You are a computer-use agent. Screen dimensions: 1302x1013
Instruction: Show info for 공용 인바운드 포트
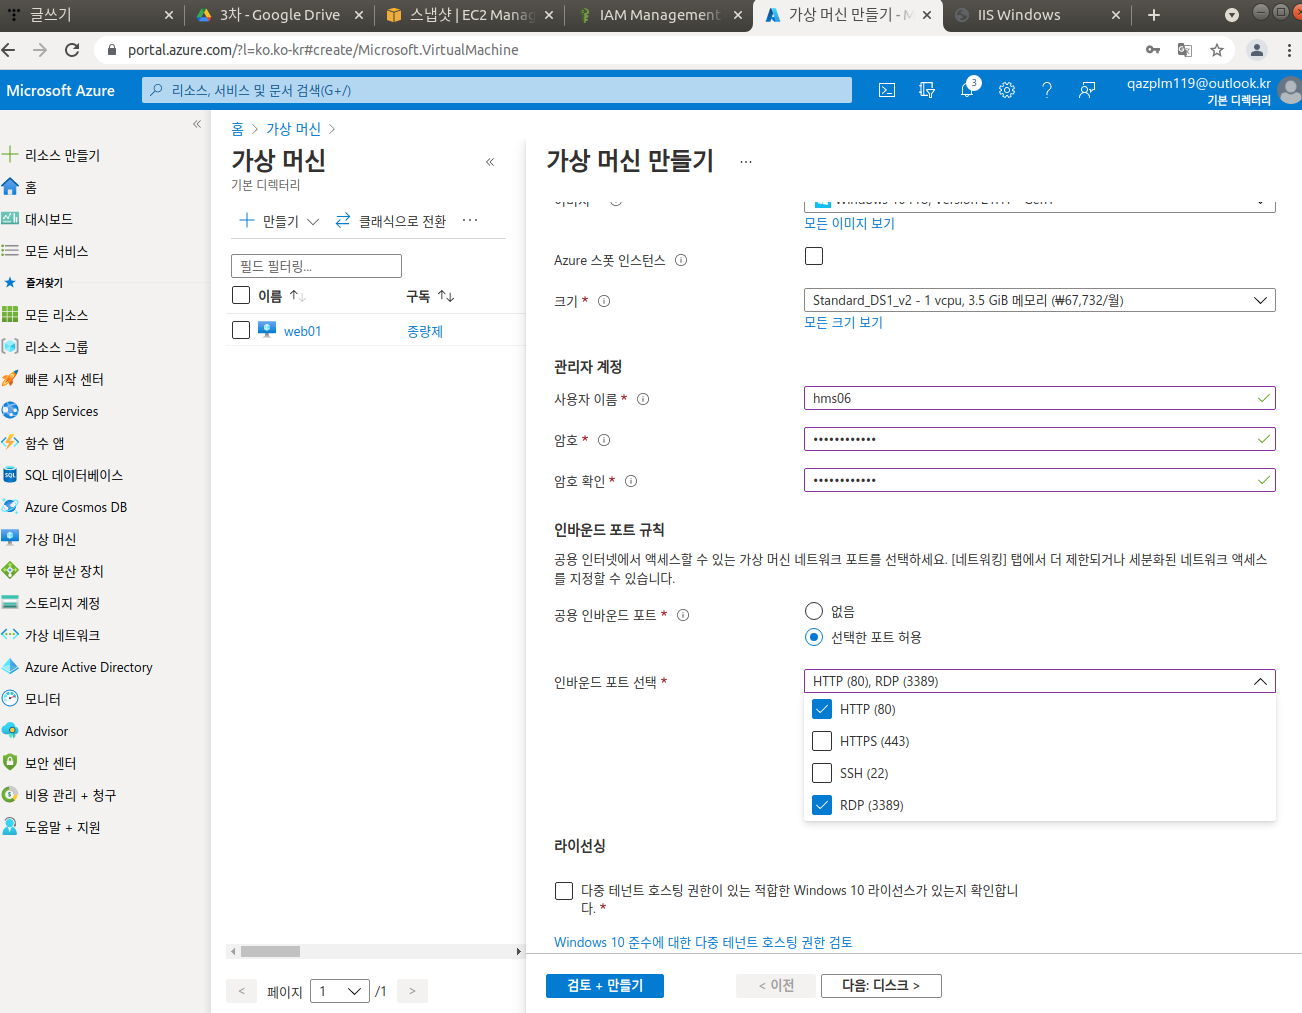pyautogui.click(x=683, y=615)
